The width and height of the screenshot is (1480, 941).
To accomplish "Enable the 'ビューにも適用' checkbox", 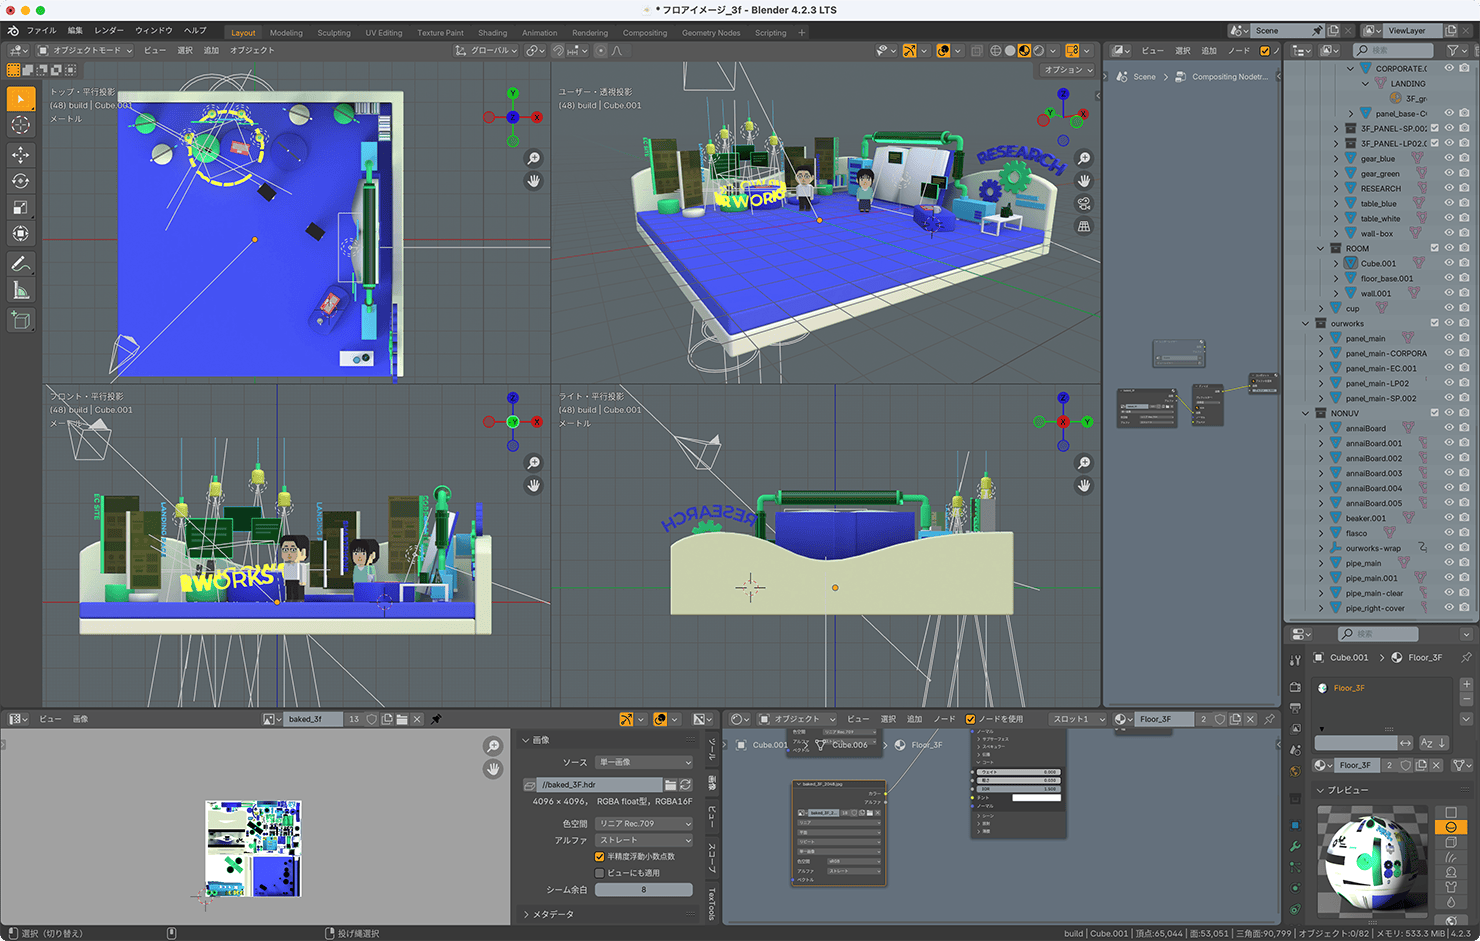I will [x=600, y=873].
